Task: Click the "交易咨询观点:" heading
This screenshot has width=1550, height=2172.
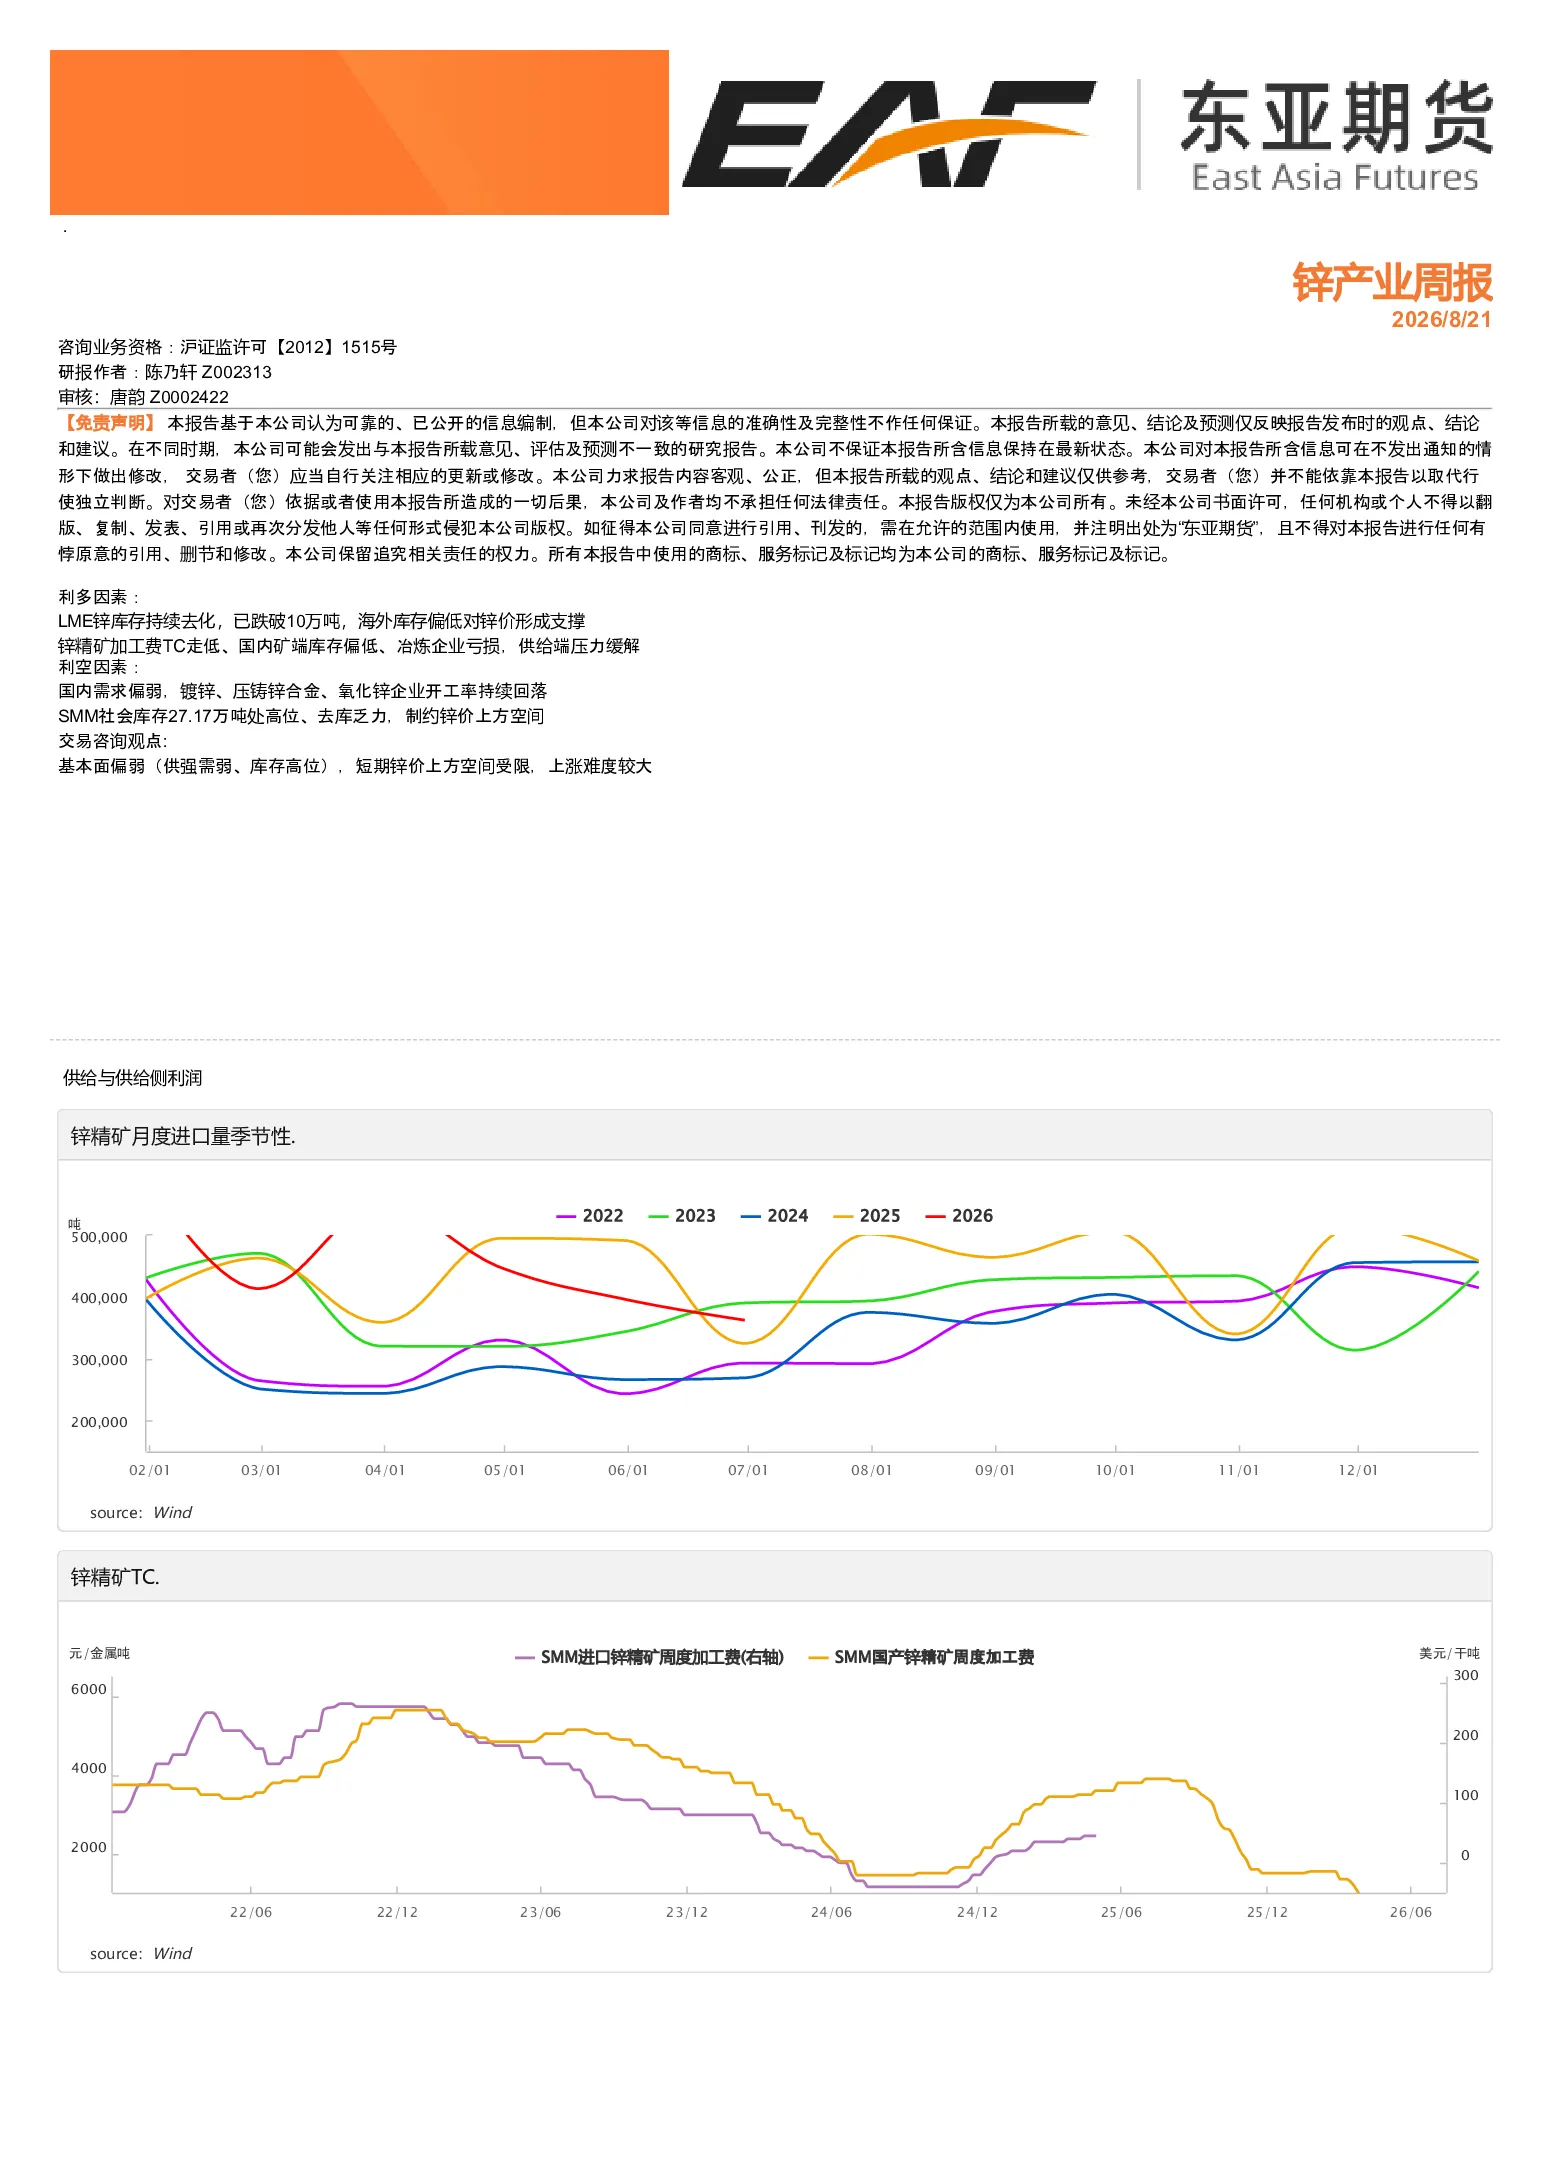Action: pyautogui.click(x=113, y=741)
